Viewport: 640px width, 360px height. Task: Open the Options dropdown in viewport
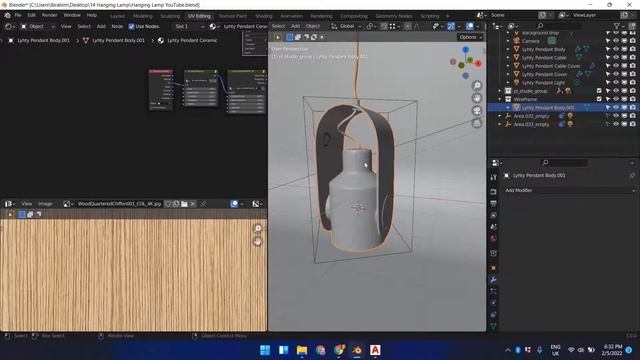point(471,37)
